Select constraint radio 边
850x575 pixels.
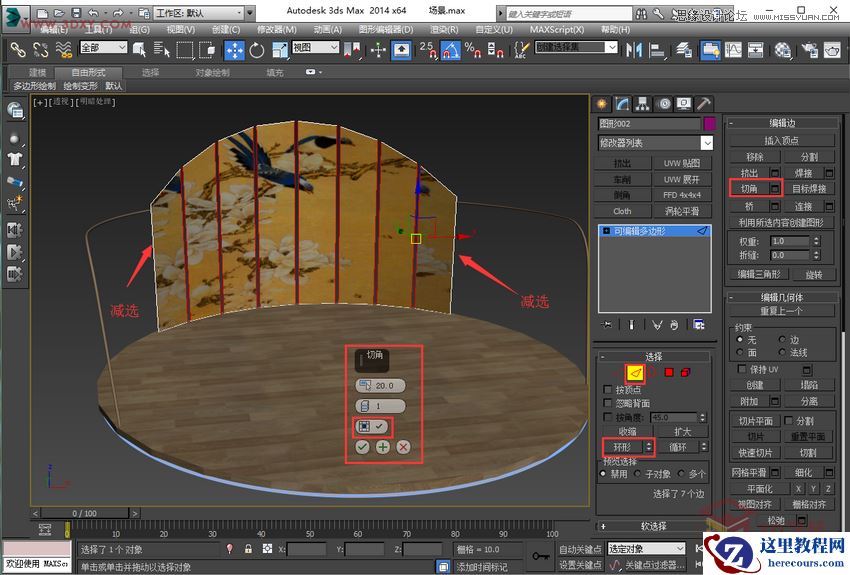pos(782,339)
